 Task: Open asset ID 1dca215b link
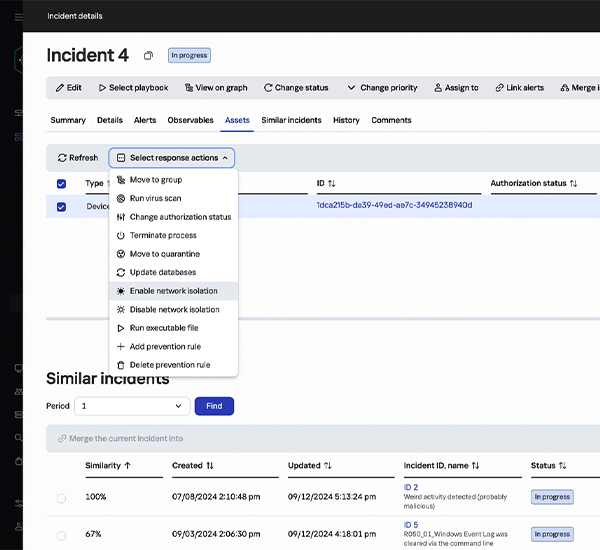click(x=394, y=205)
